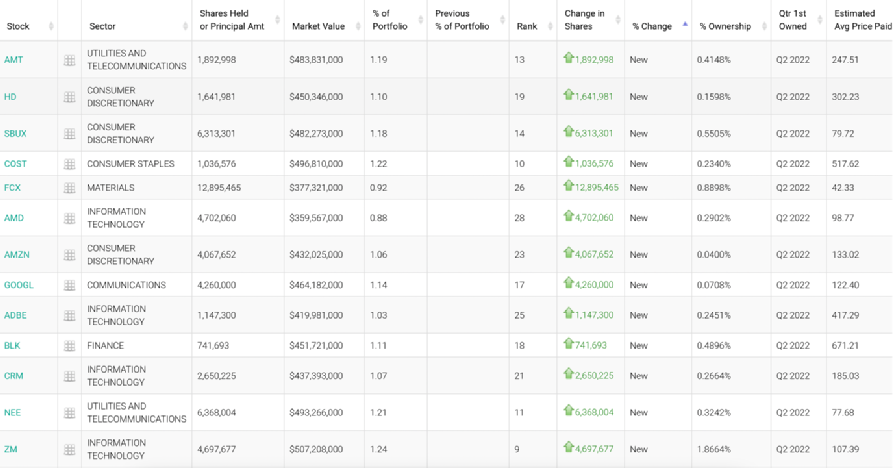Open the grid icon for GOOGL

(x=69, y=285)
